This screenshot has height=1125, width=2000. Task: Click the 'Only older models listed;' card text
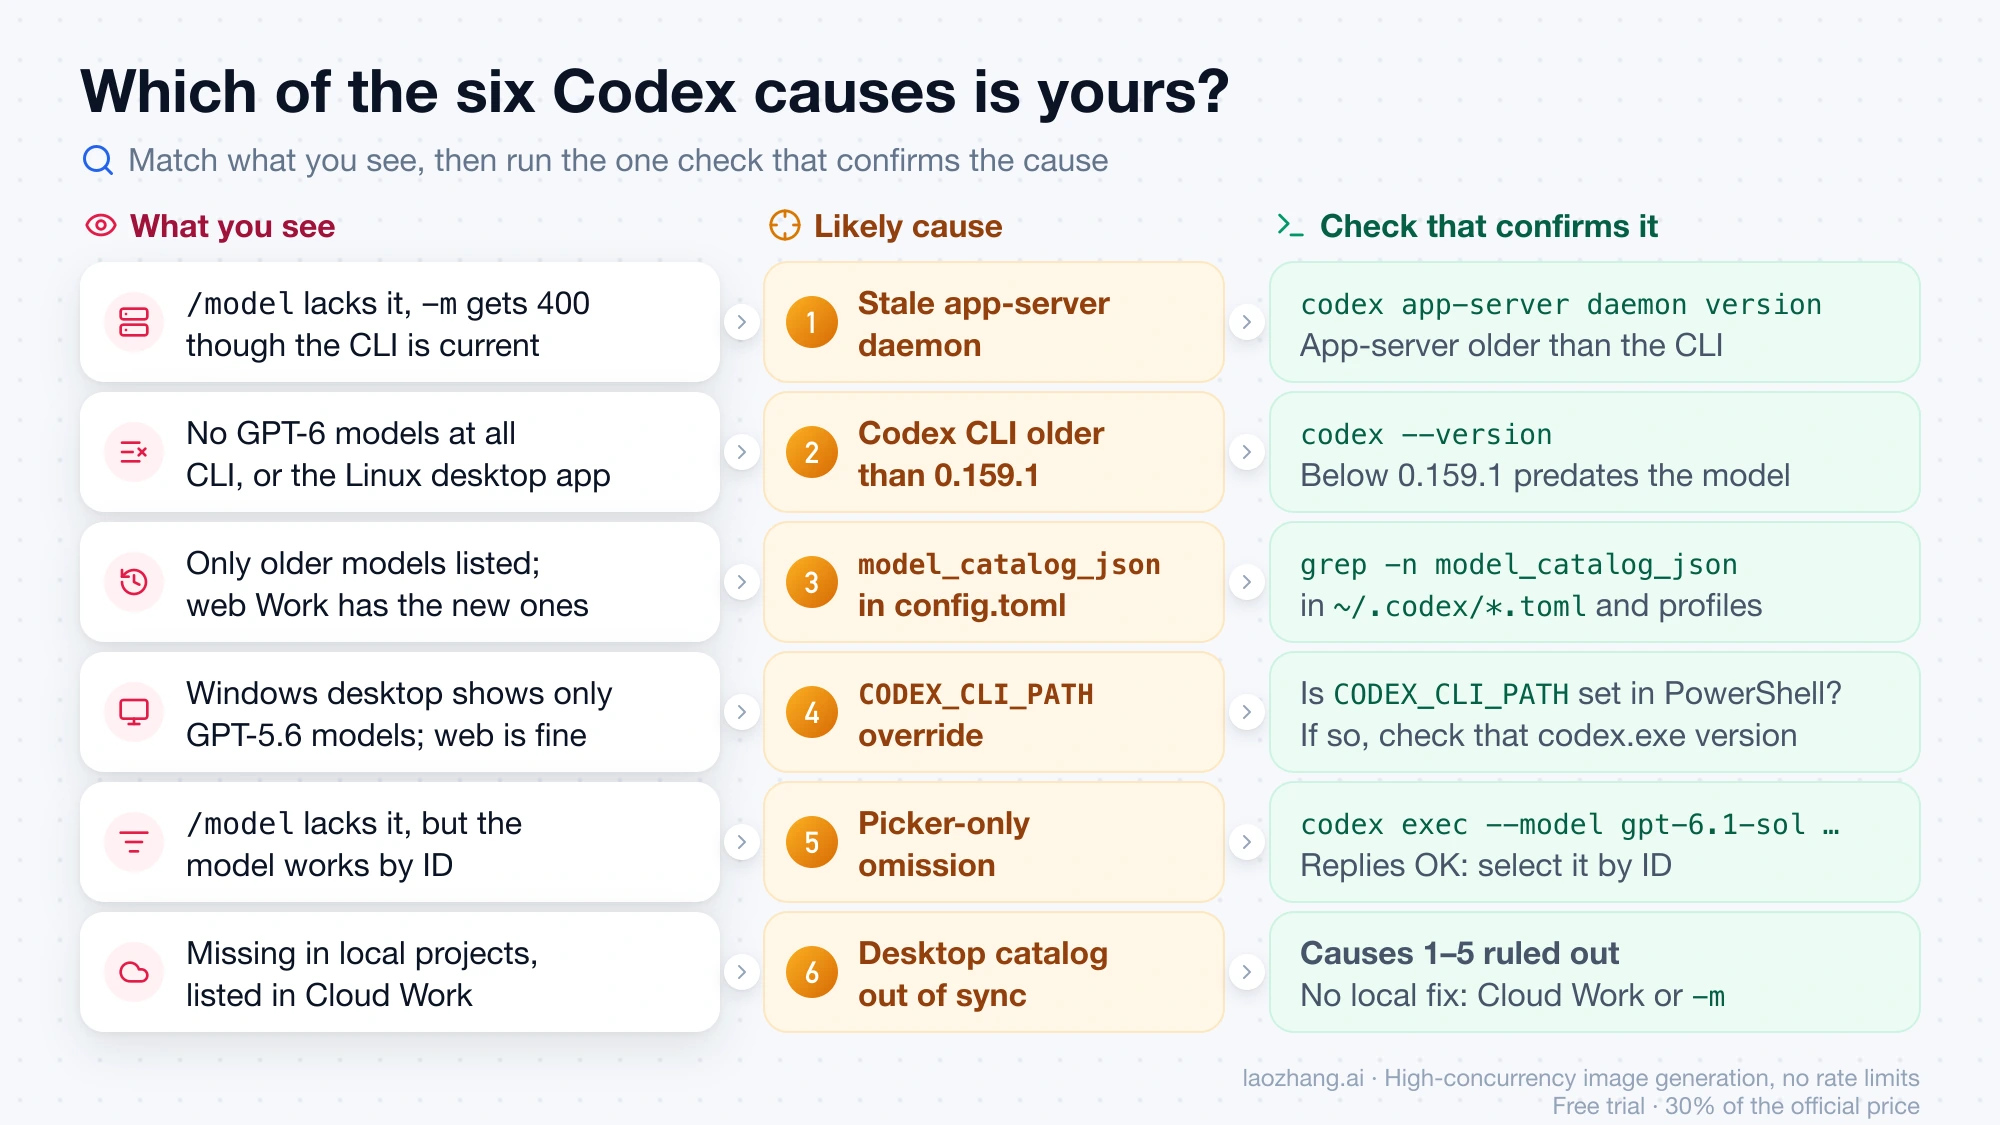tap(363, 564)
